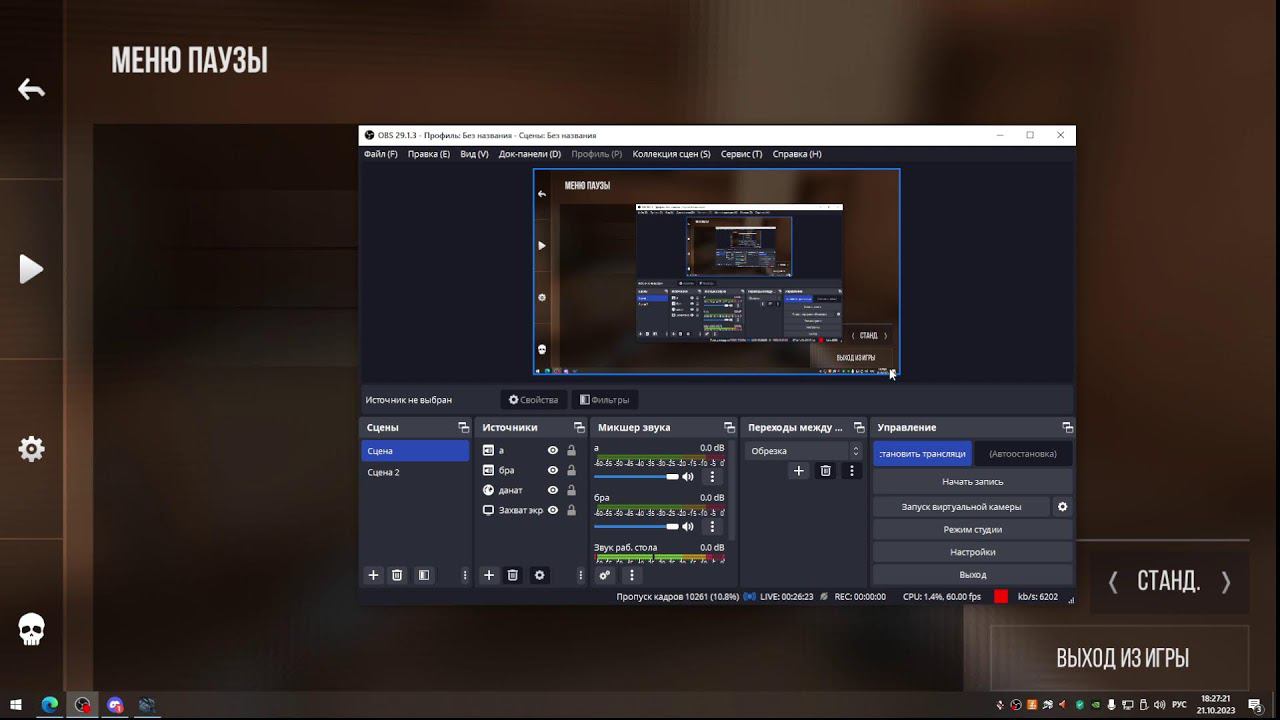Click ВЫХОД ИЗ ИГРЫ in the pause menu
The height and width of the screenshot is (720, 1280).
pyautogui.click(x=1122, y=658)
